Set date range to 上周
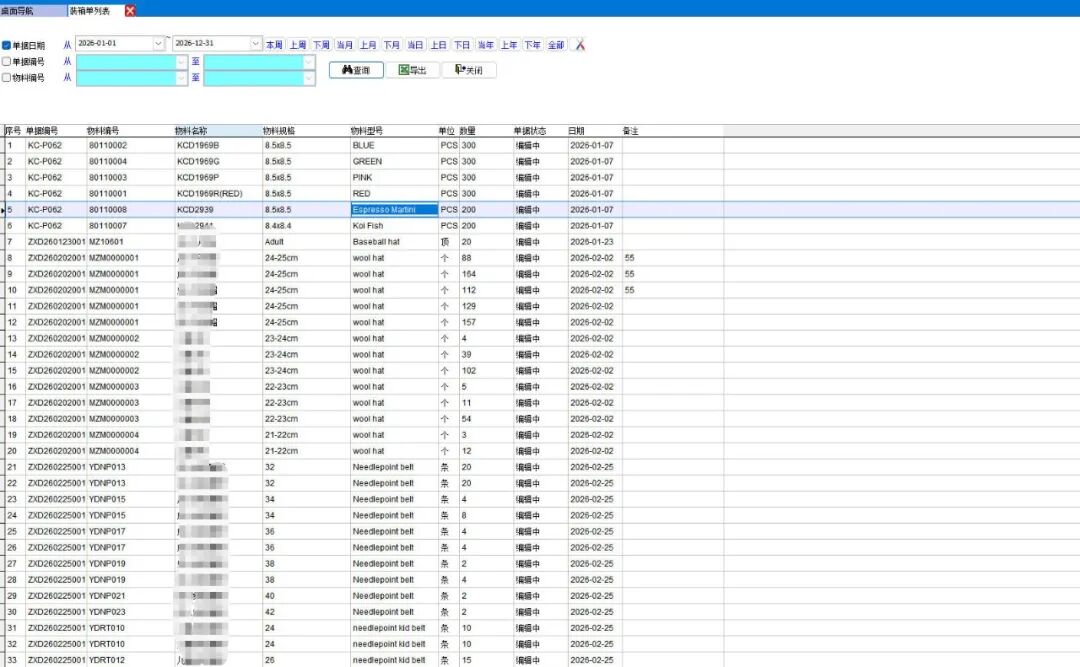 298,45
